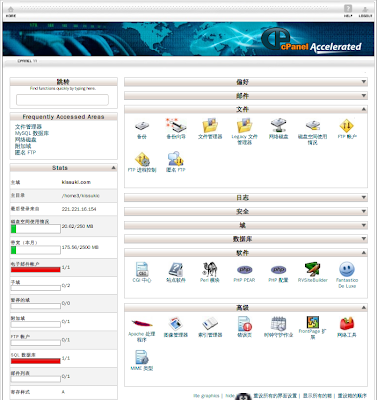Launch the RVSiteBuilder icon
This screenshot has width=377, height=400.
click(x=313, y=269)
